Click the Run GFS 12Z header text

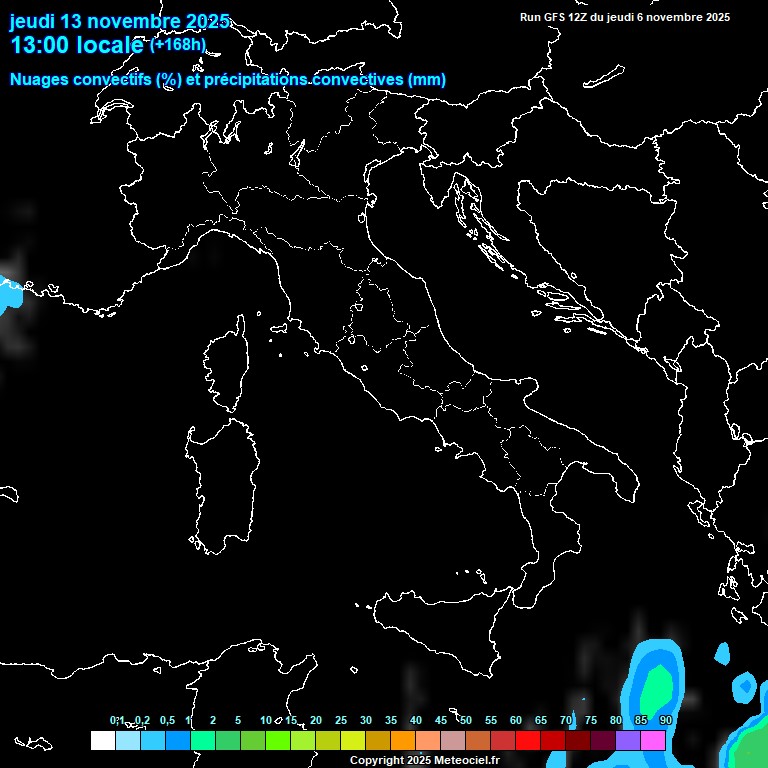(624, 17)
